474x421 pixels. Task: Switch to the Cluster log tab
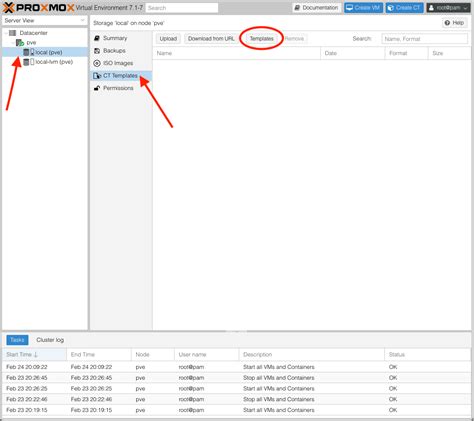click(50, 340)
